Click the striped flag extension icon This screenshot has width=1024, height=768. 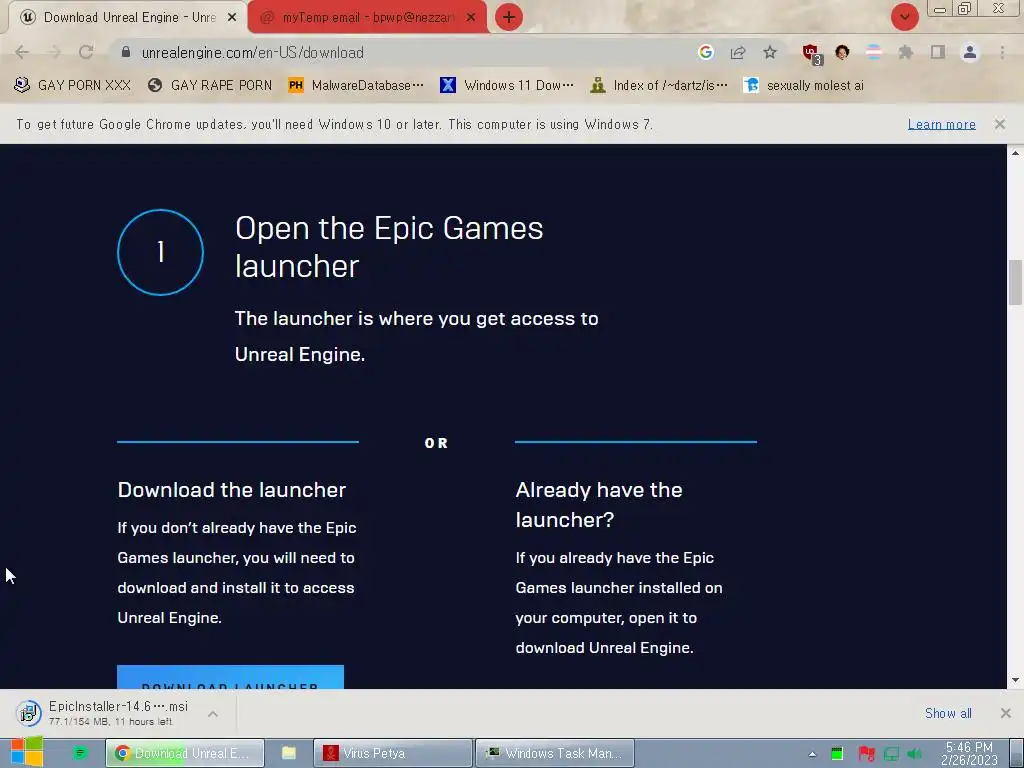[x=874, y=52]
